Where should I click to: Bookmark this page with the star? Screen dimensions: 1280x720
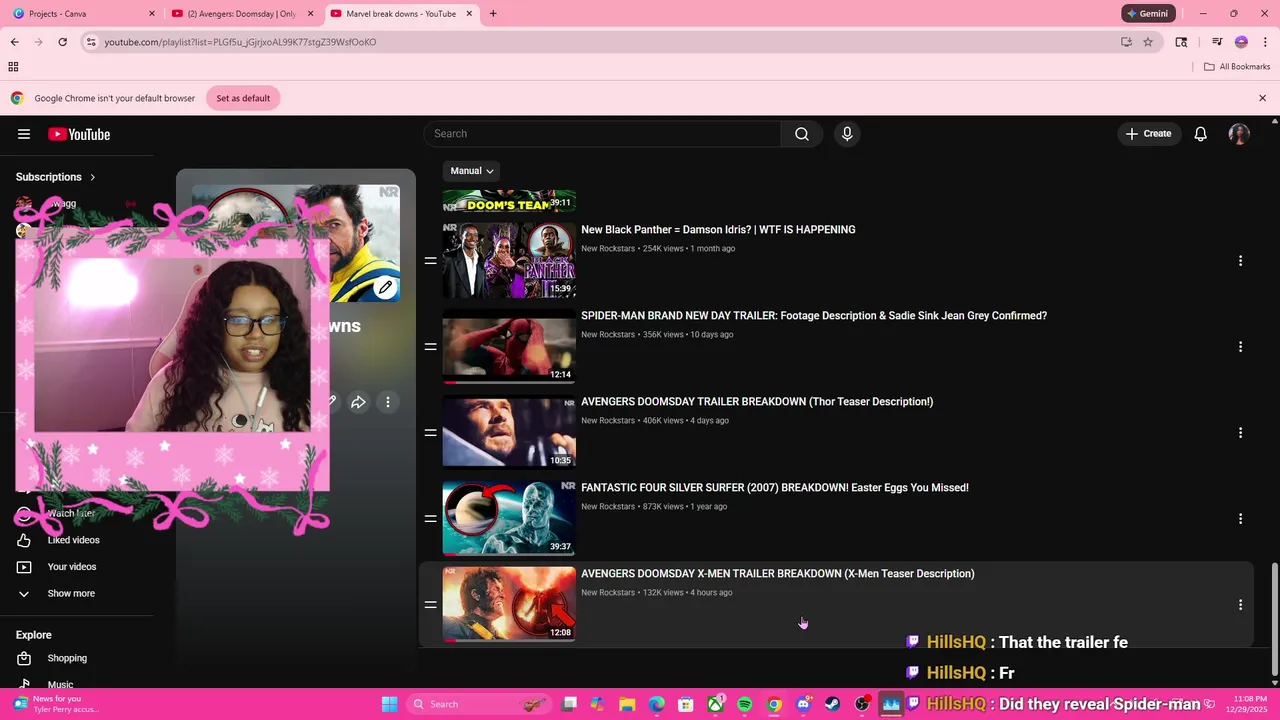[1148, 42]
